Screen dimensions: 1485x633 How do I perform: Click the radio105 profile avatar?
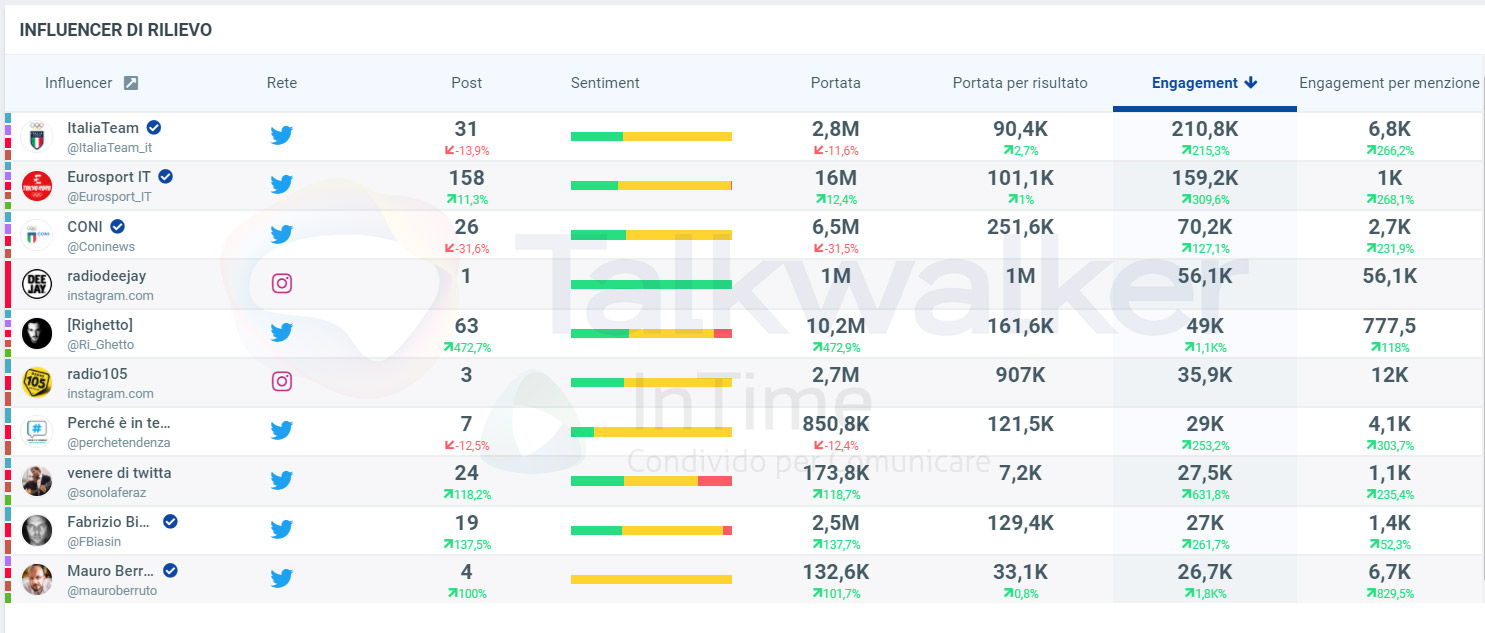point(37,382)
